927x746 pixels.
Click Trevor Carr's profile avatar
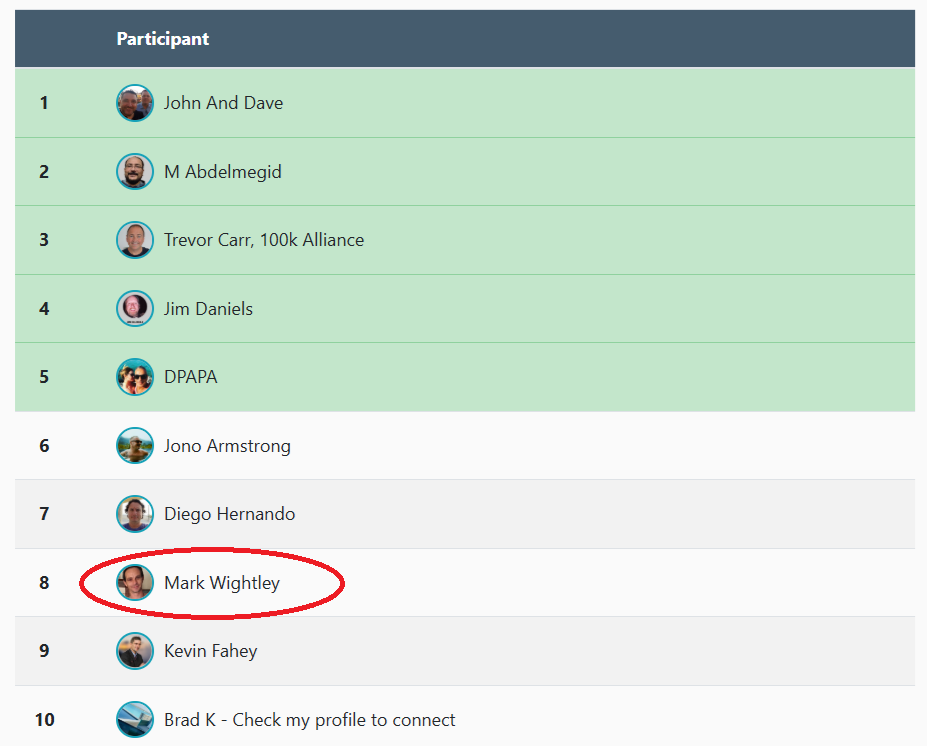135,240
